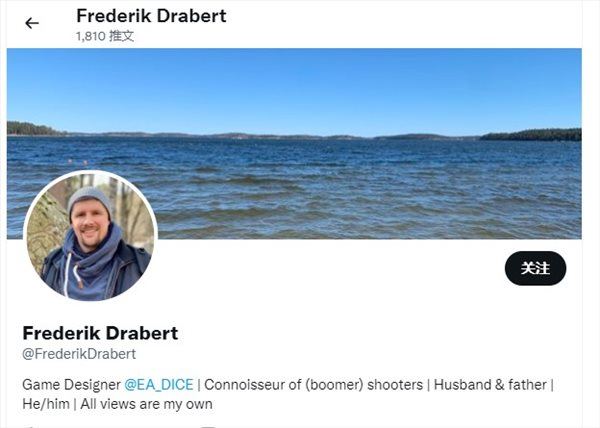The height and width of the screenshot is (428, 600).
Task: Click the @FrederikDrabert handle text
Action: [79, 354]
